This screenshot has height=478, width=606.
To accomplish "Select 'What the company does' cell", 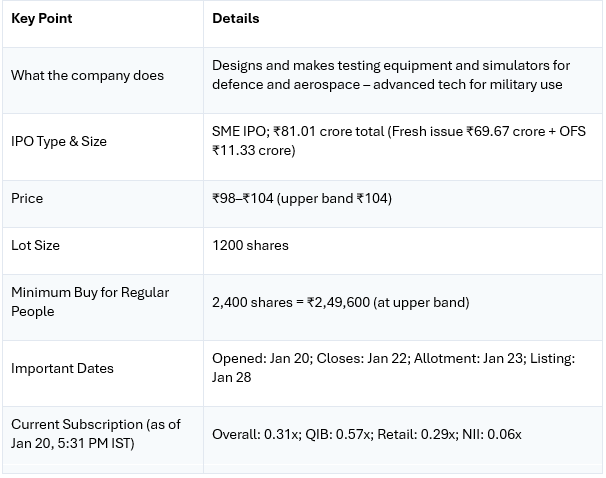I will 87,75.
